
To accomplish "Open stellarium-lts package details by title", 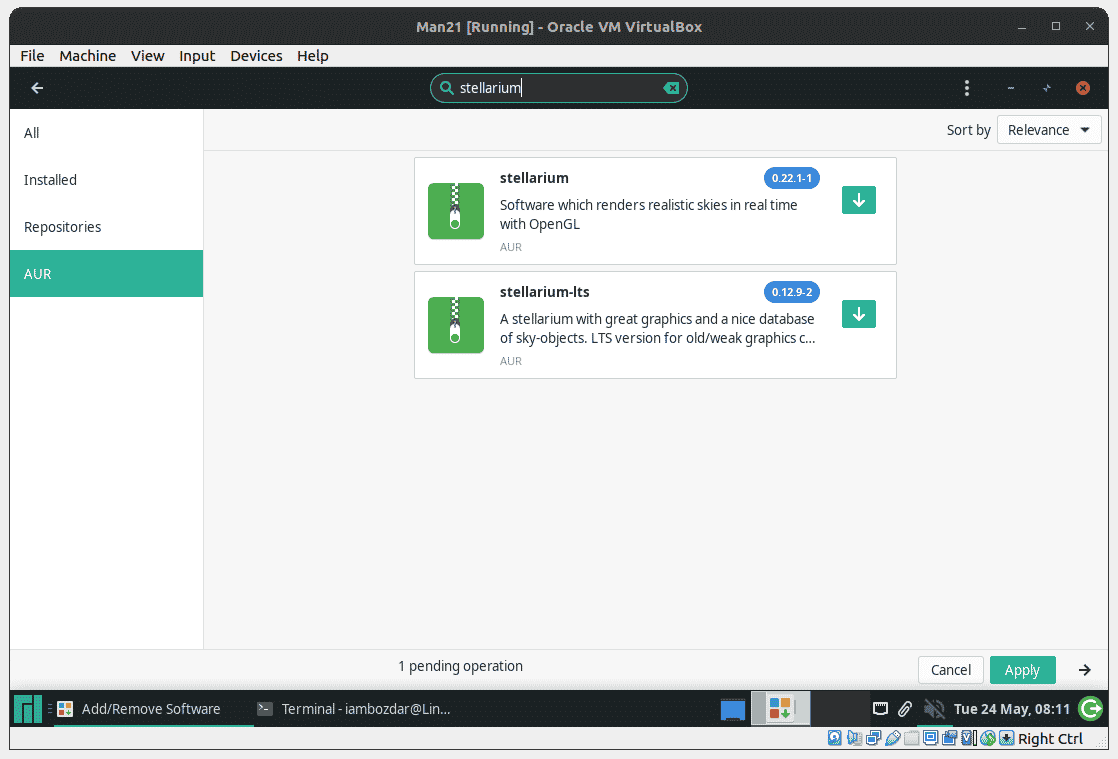I will [x=544, y=292].
